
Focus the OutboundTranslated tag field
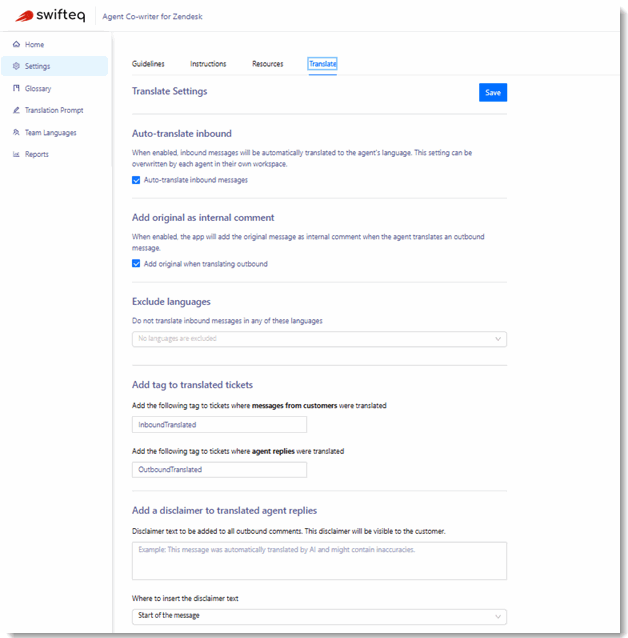(219, 470)
